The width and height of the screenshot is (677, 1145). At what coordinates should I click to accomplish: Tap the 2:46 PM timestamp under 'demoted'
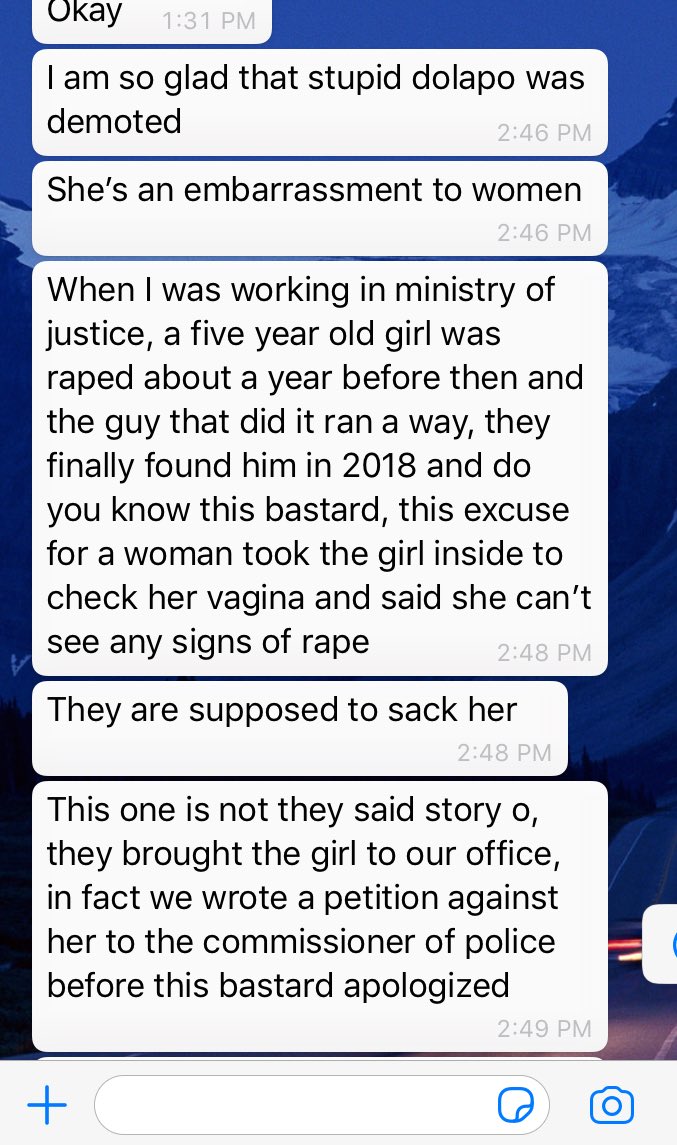click(544, 132)
